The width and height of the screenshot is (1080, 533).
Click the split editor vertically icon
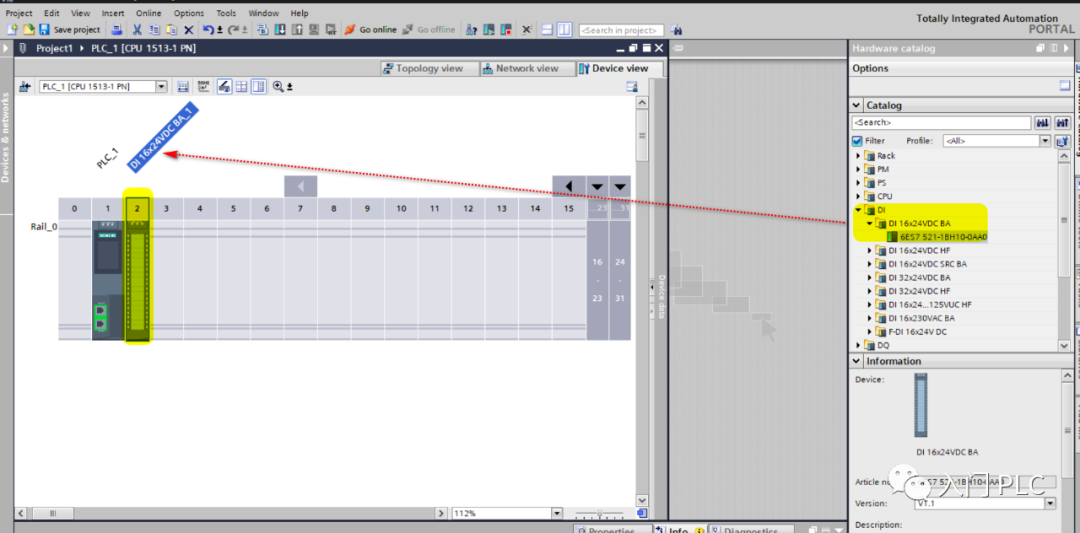click(565, 30)
